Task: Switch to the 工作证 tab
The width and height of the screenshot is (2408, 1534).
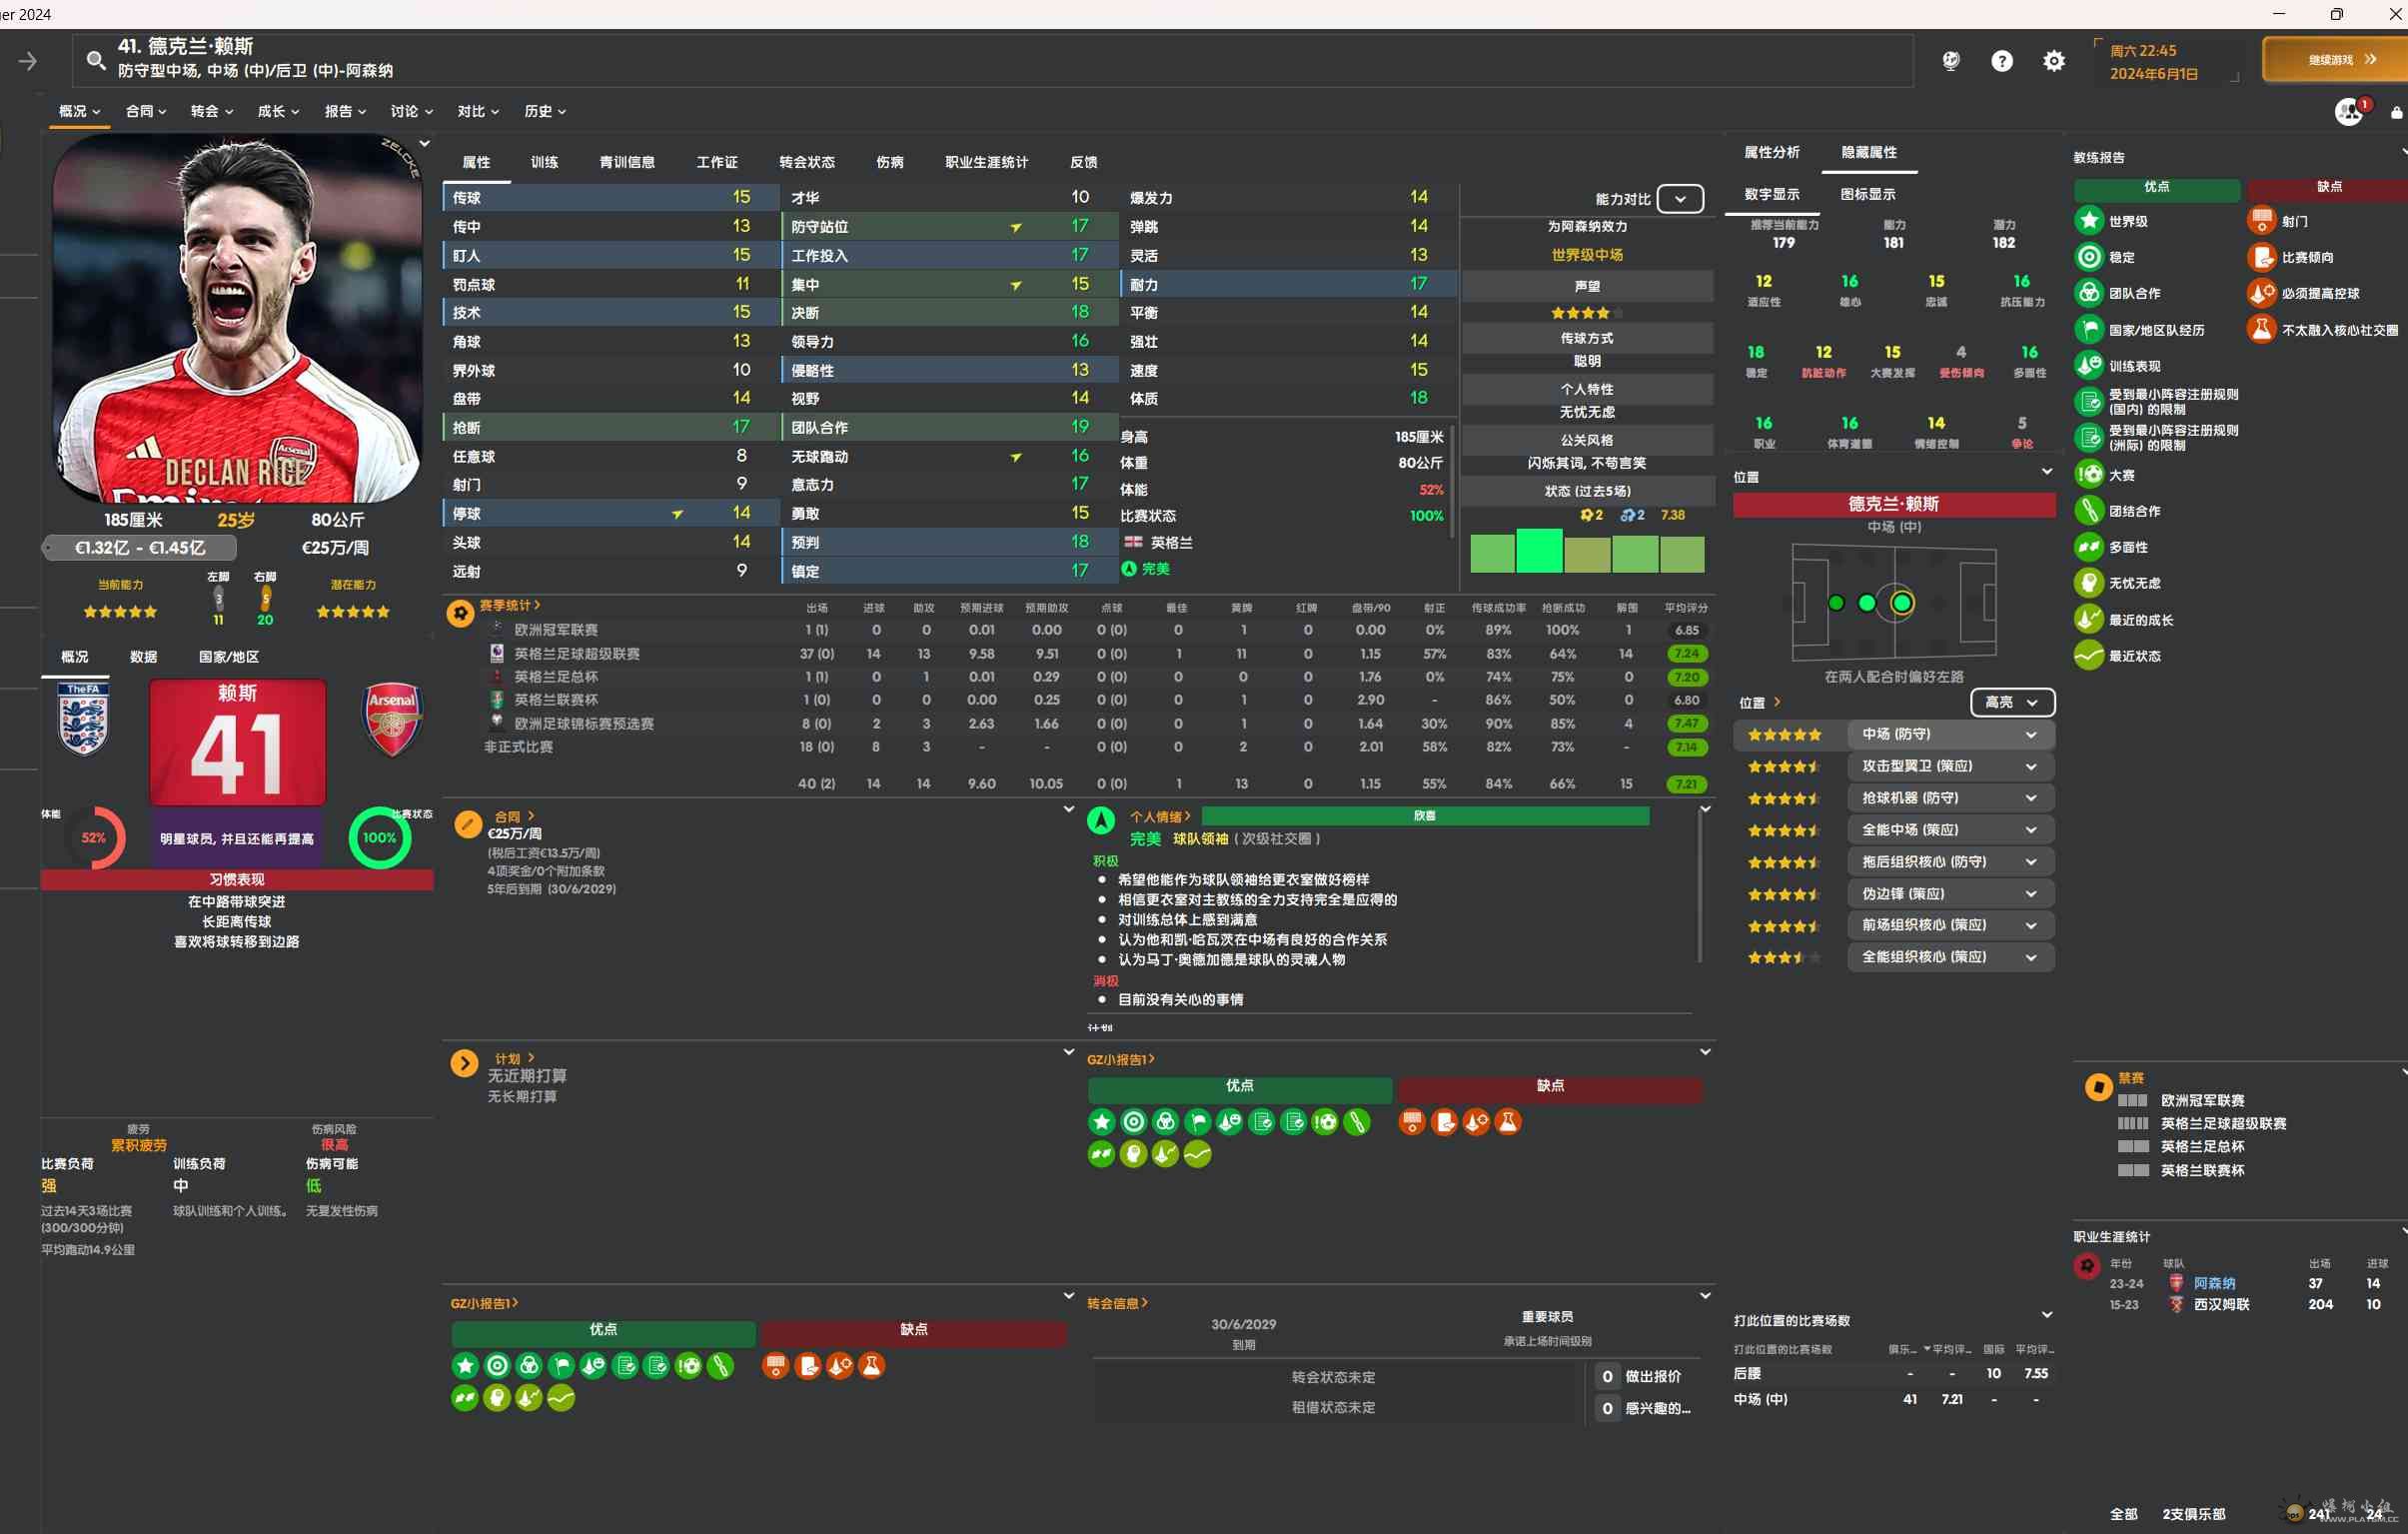Action: pos(717,162)
